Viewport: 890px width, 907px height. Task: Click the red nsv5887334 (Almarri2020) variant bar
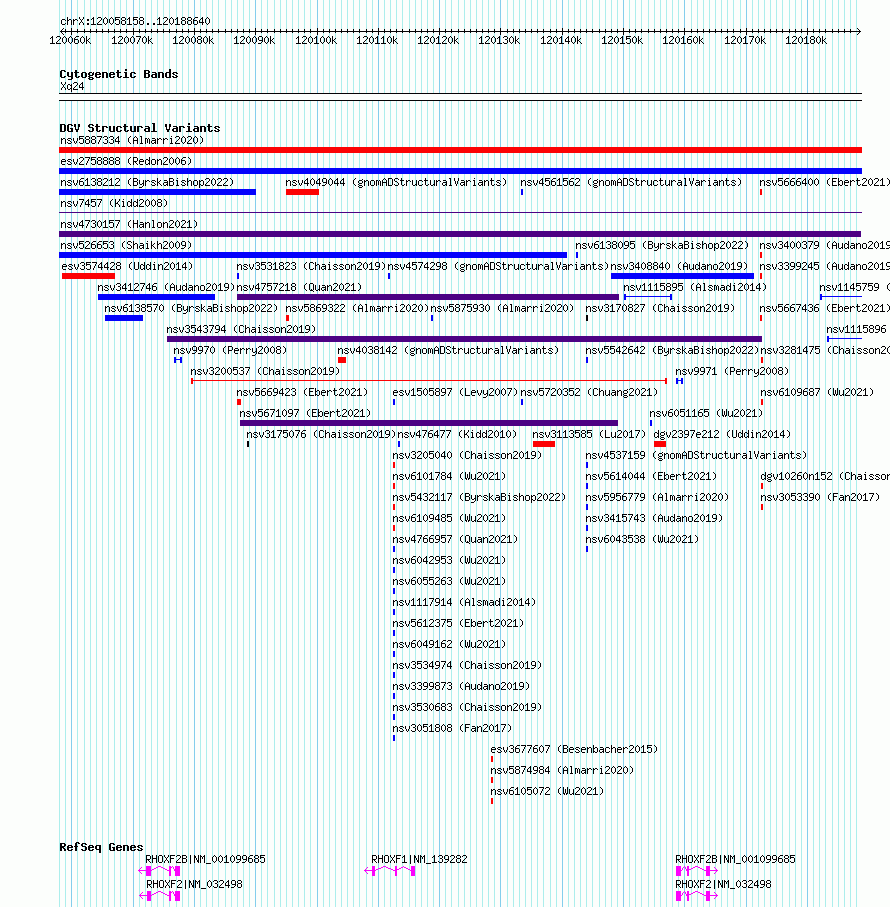(460, 150)
